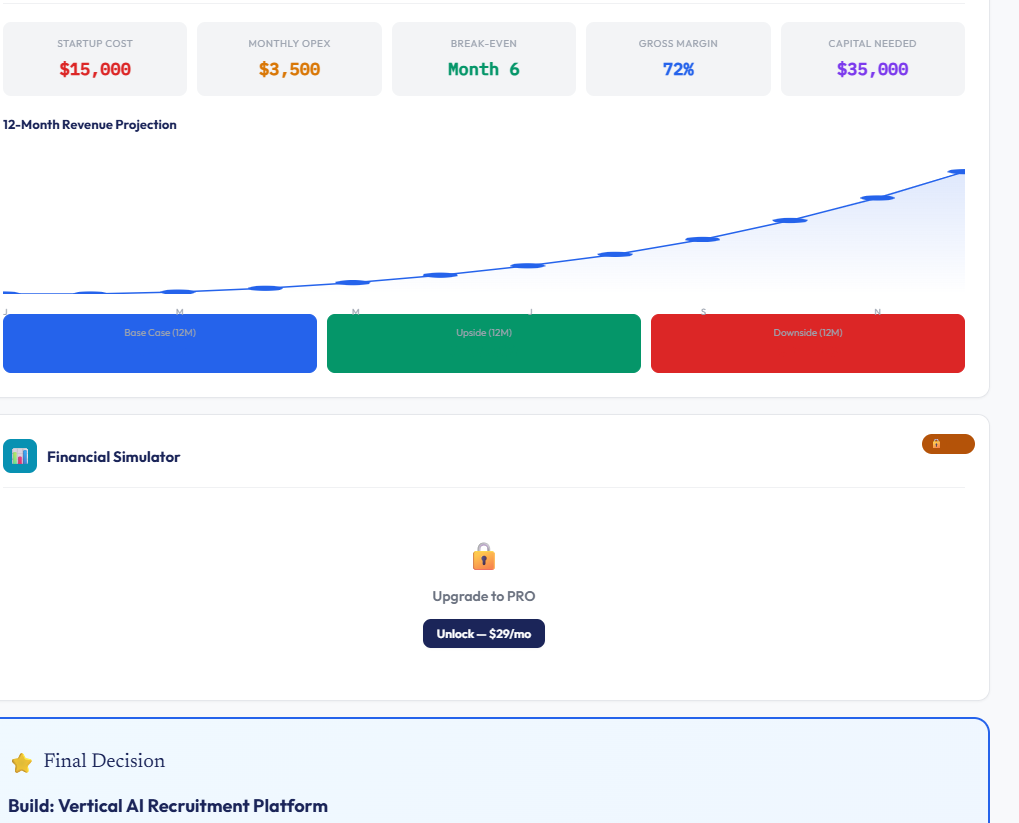Click the padlock above Upgrade to PRO
This screenshot has height=823, width=1019.
pos(483,556)
